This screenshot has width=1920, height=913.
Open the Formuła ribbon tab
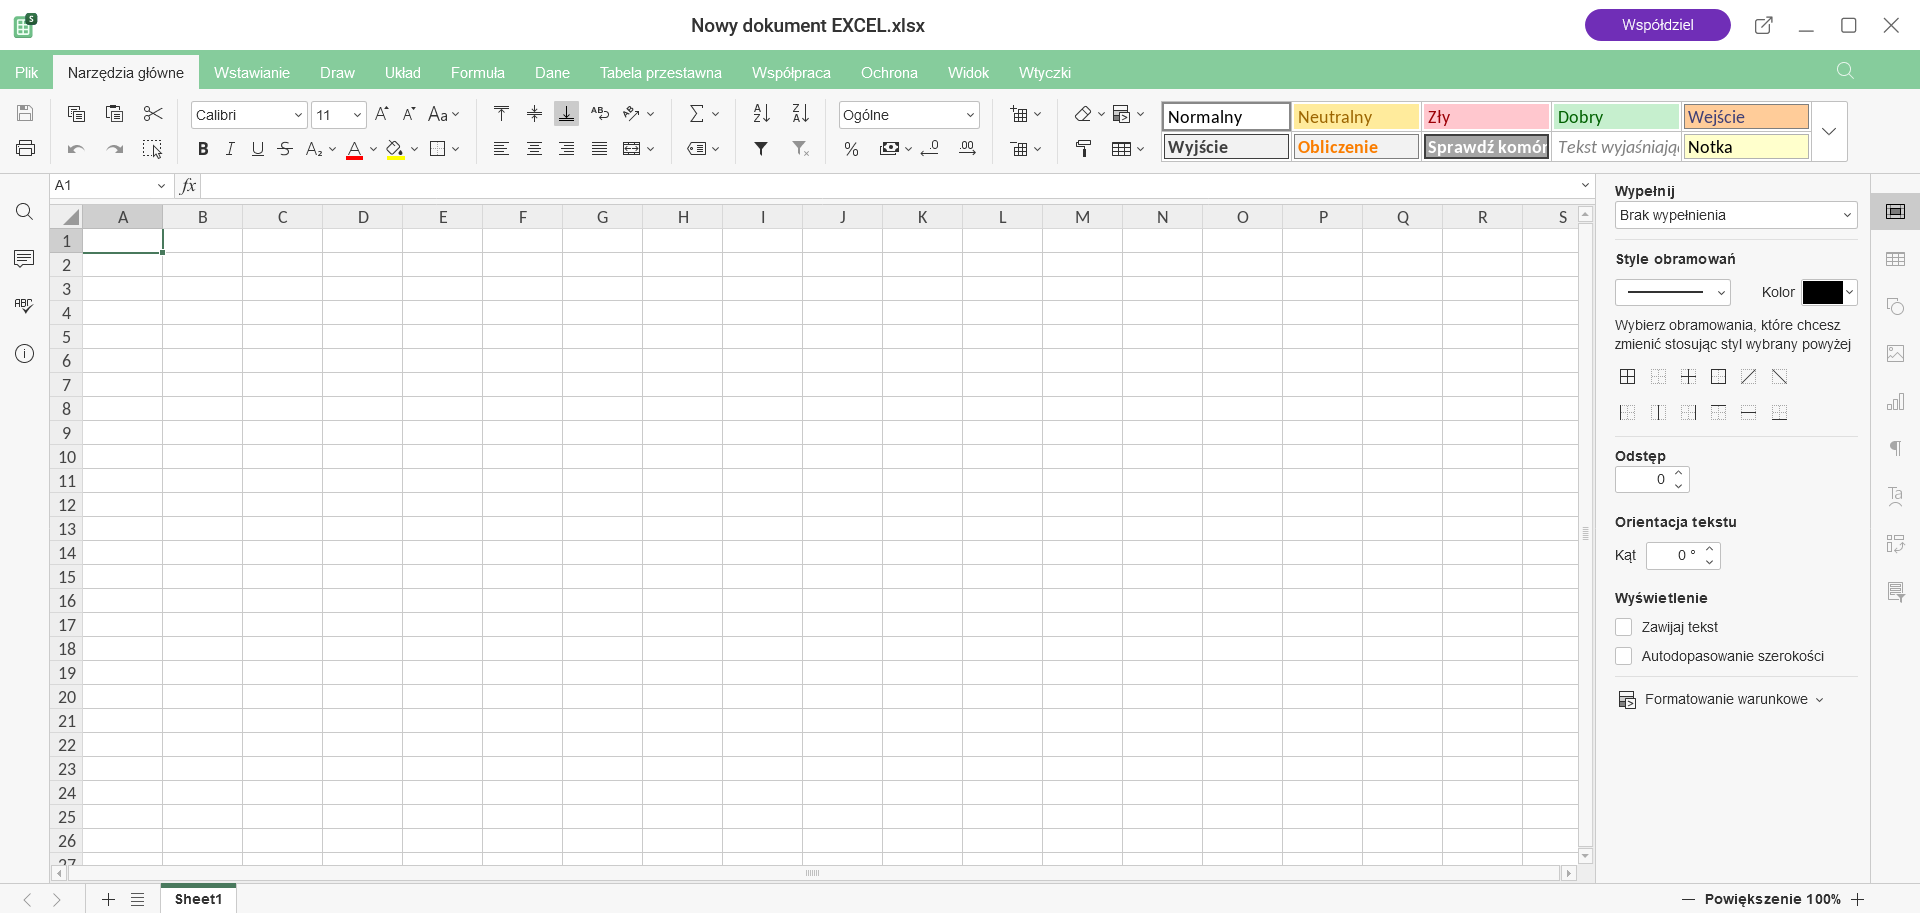point(477,73)
